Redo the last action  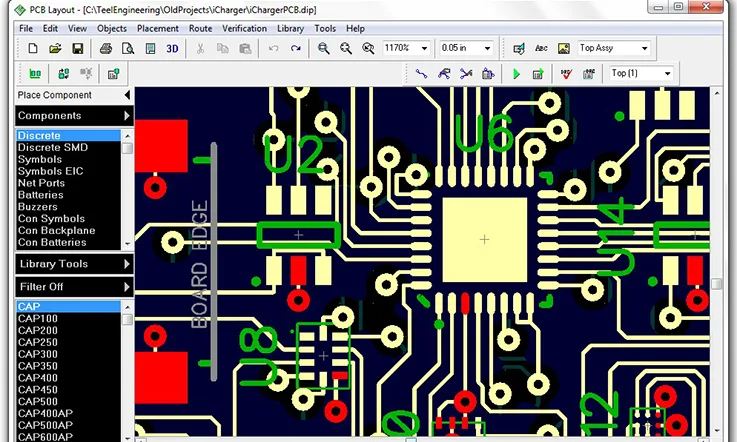(x=296, y=48)
